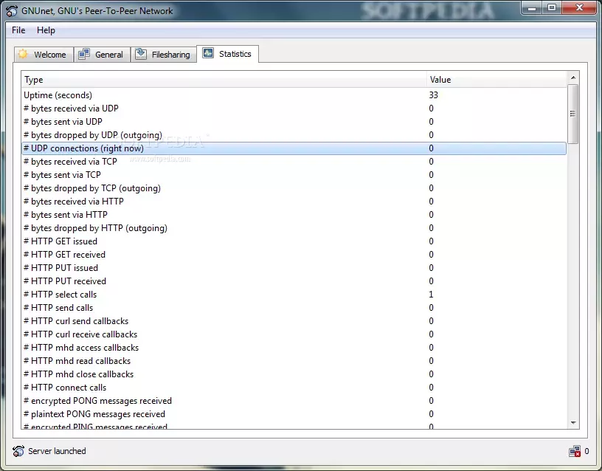This screenshot has height=471, width=602.
Task: Click the vertical scrollbar thumb
Action: tap(573, 114)
